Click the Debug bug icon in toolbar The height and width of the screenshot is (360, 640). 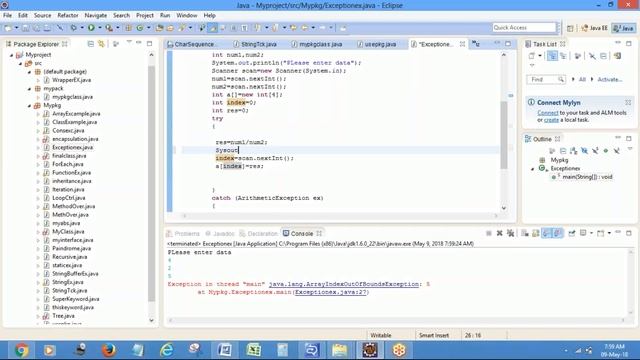tap(74, 28)
